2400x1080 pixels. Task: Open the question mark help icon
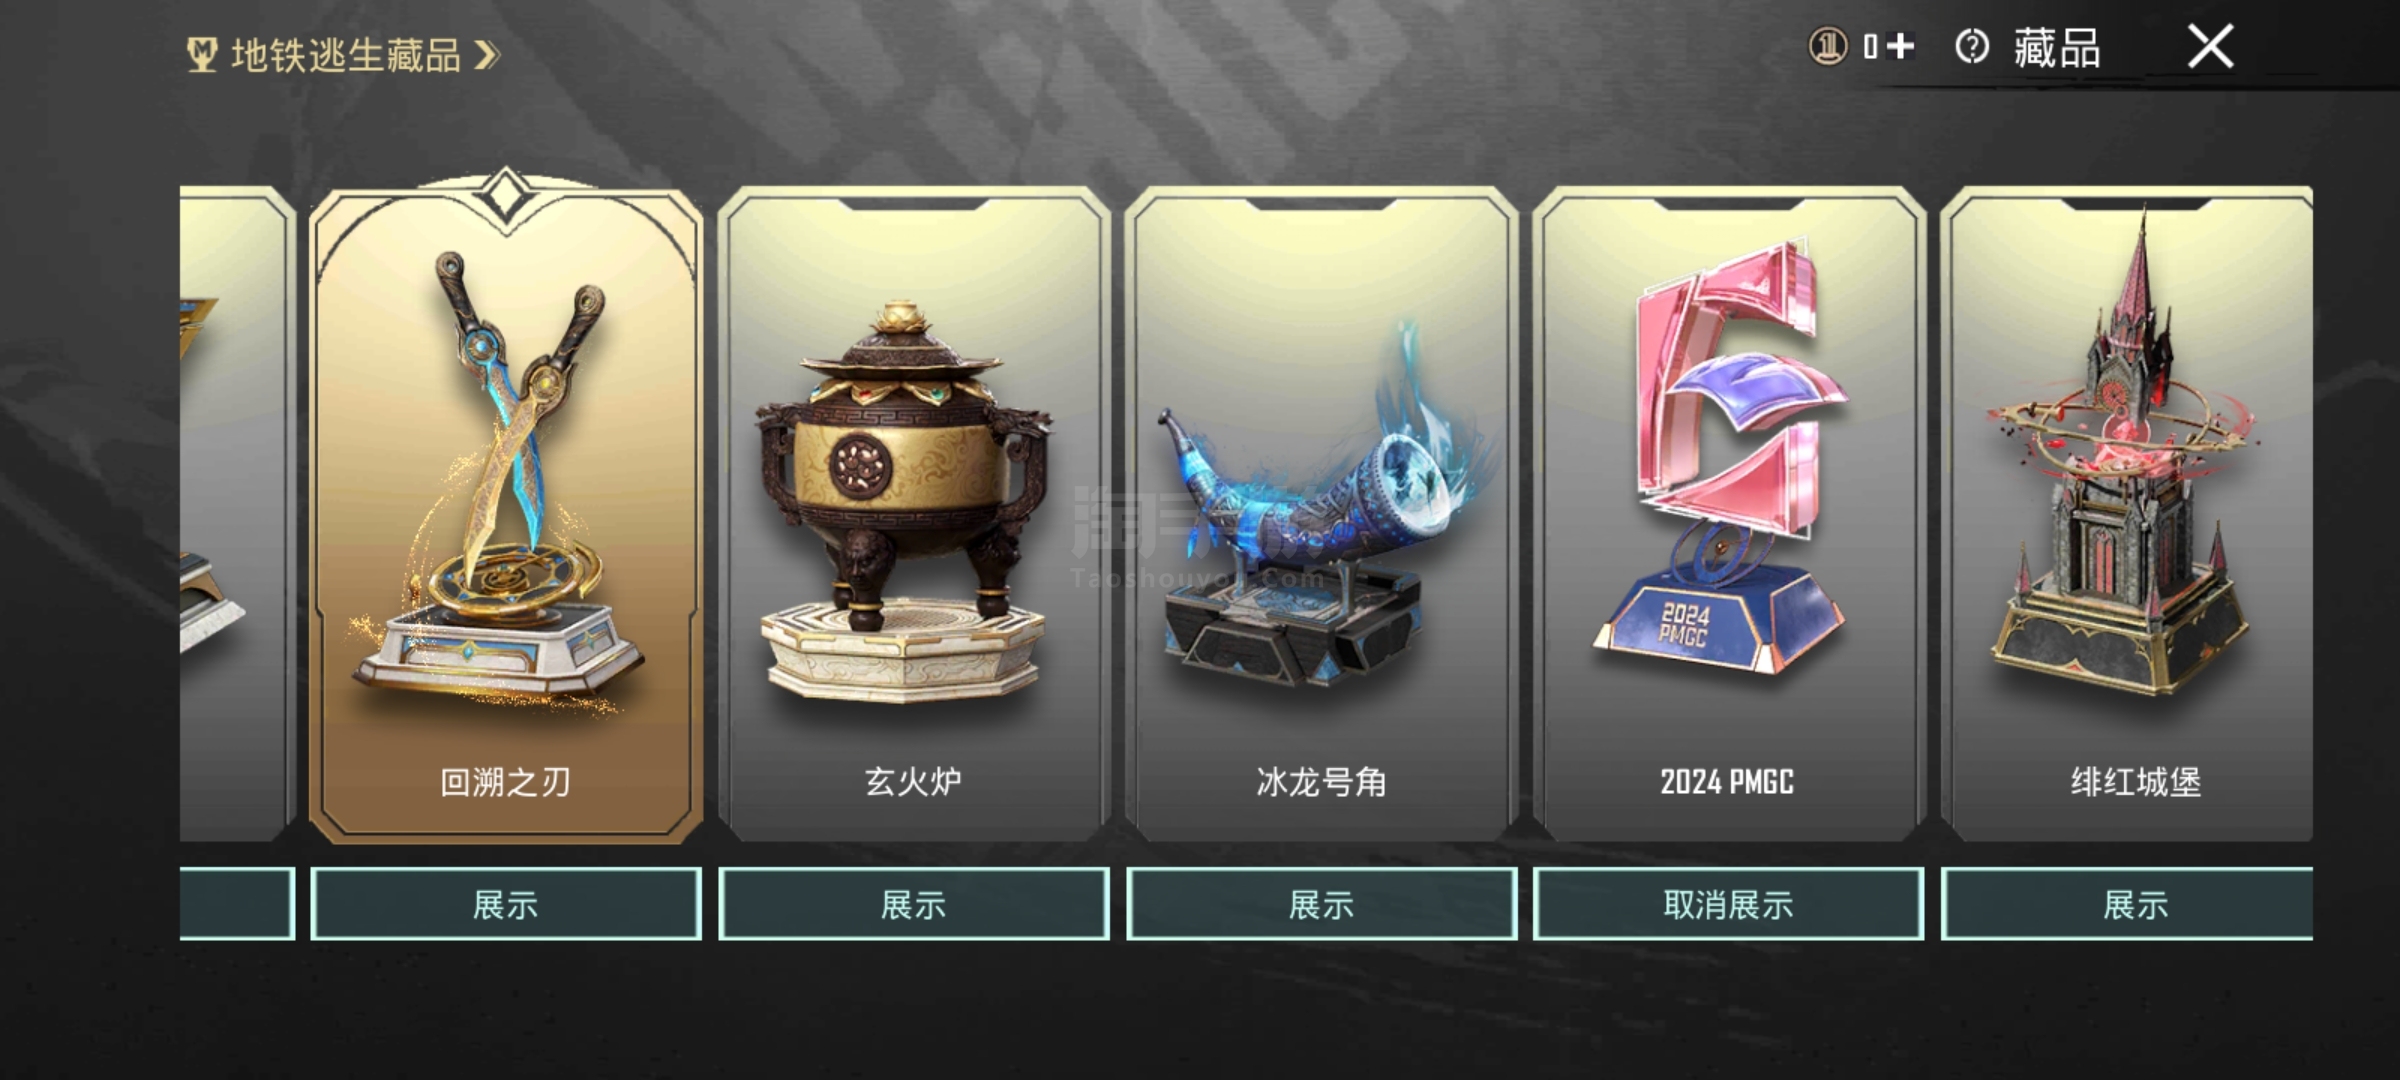(1971, 46)
